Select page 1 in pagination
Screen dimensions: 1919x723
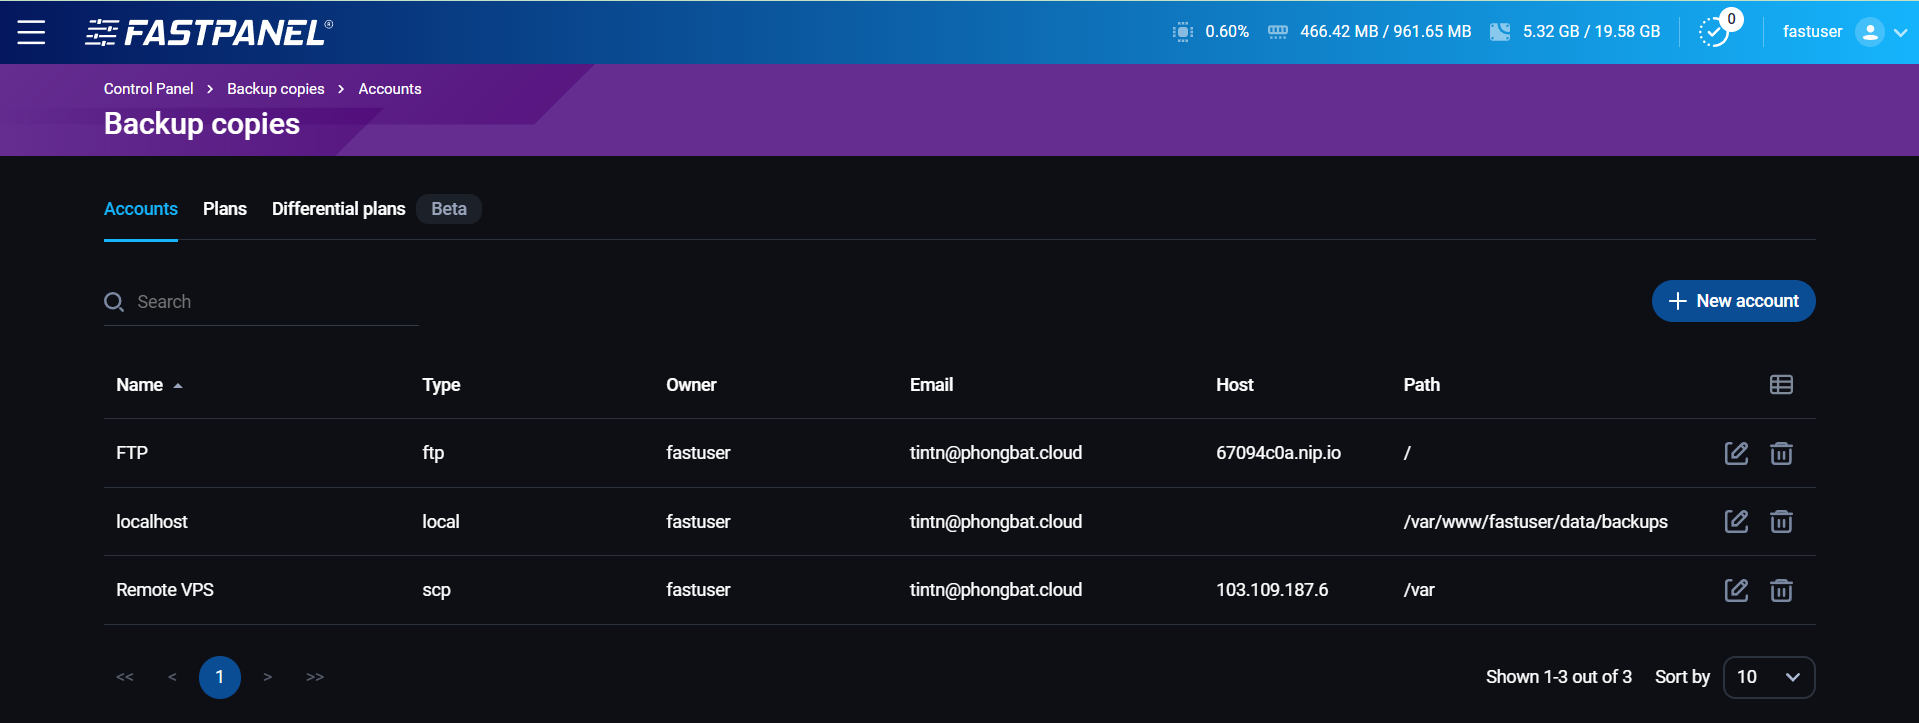pos(220,677)
